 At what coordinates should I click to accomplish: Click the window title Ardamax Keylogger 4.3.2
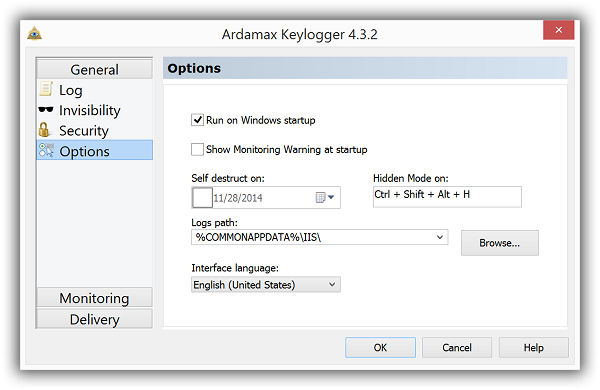pyautogui.click(x=300, y=34)
